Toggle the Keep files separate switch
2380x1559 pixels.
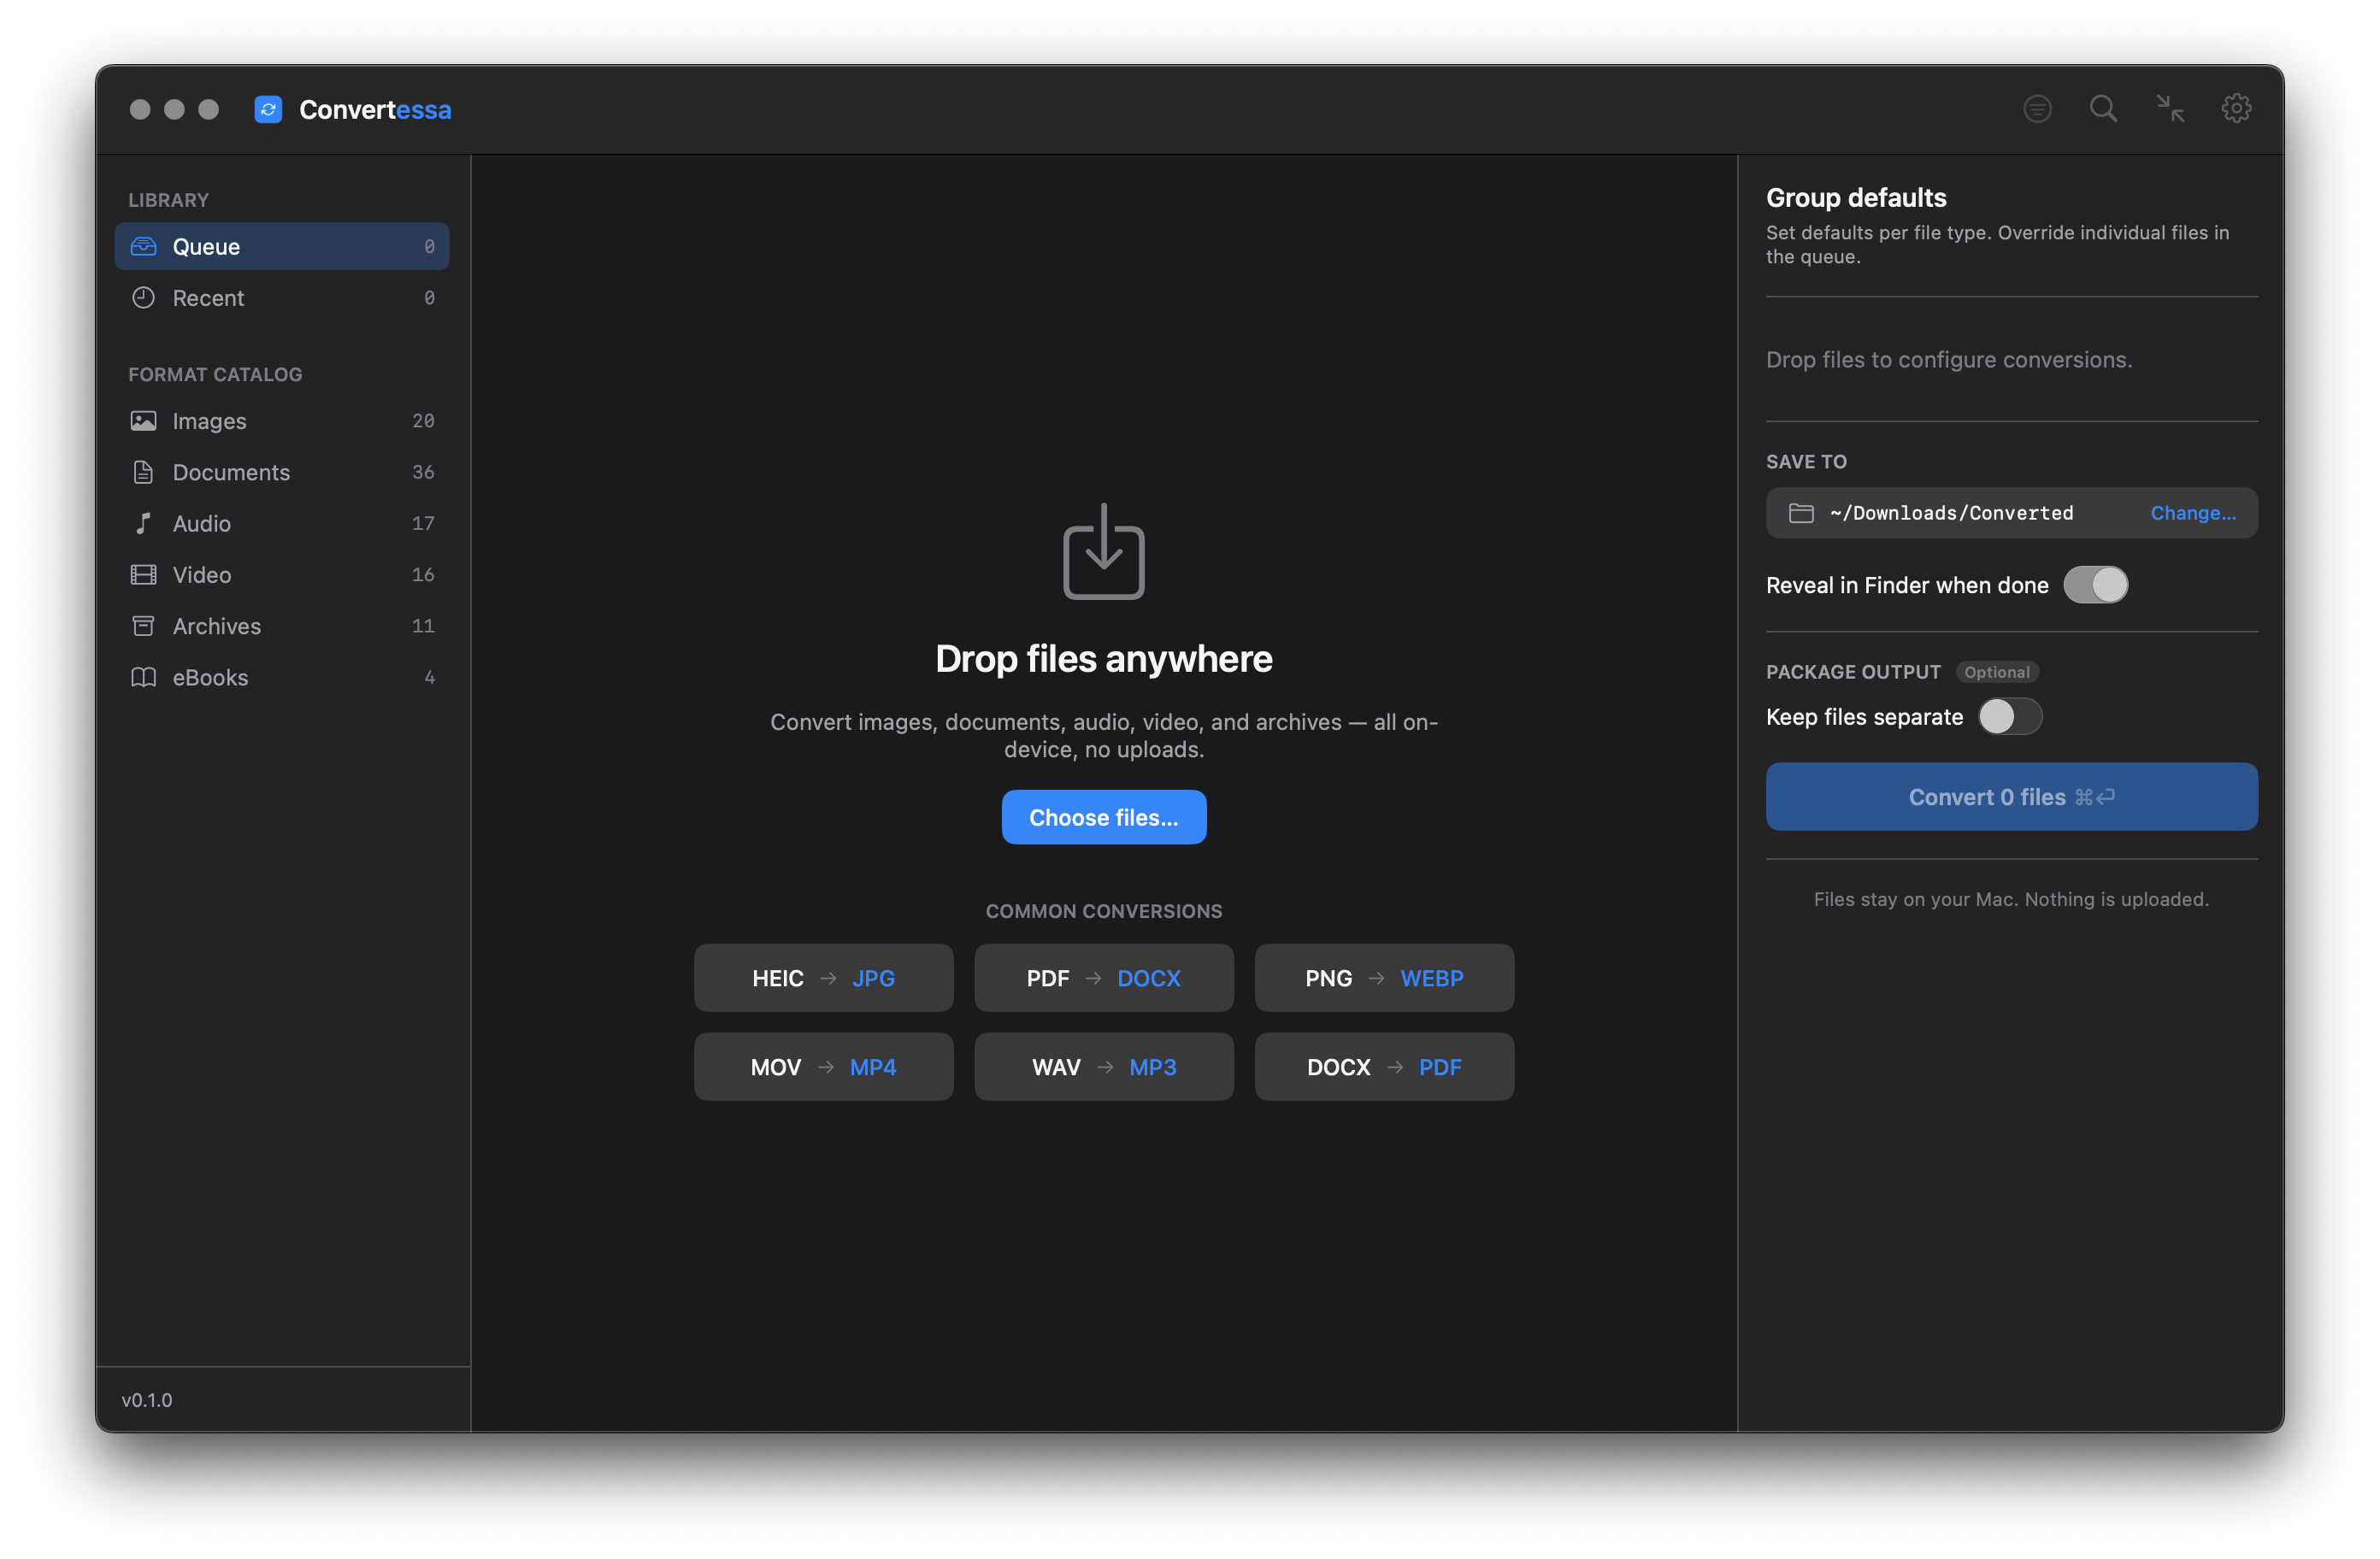click(x=2009, y=716)
